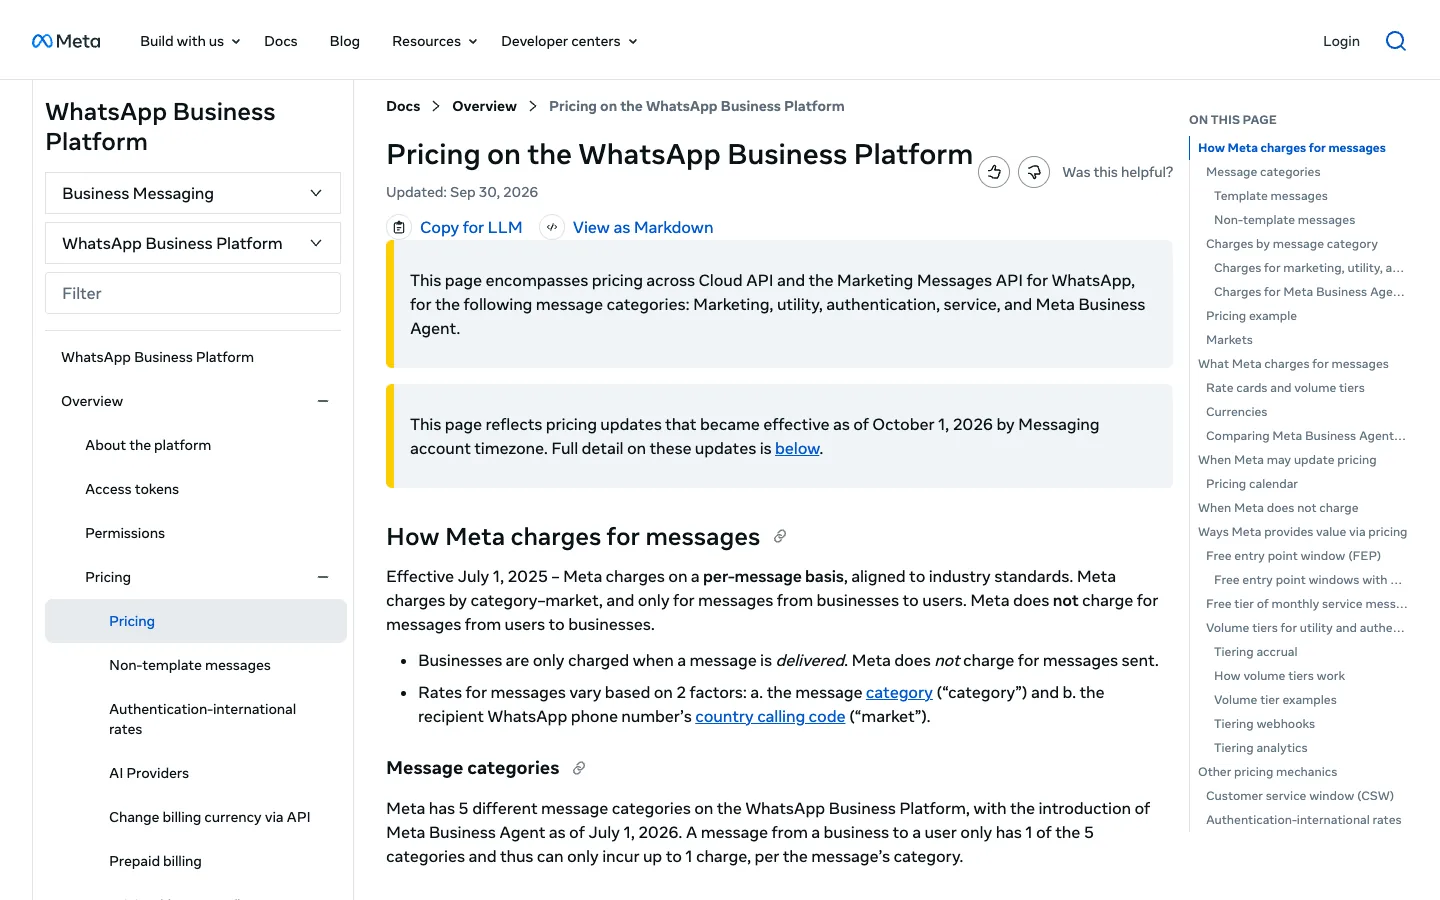Open the Business Messaging dropdown

pyautogui.click(x=193, y=193)
